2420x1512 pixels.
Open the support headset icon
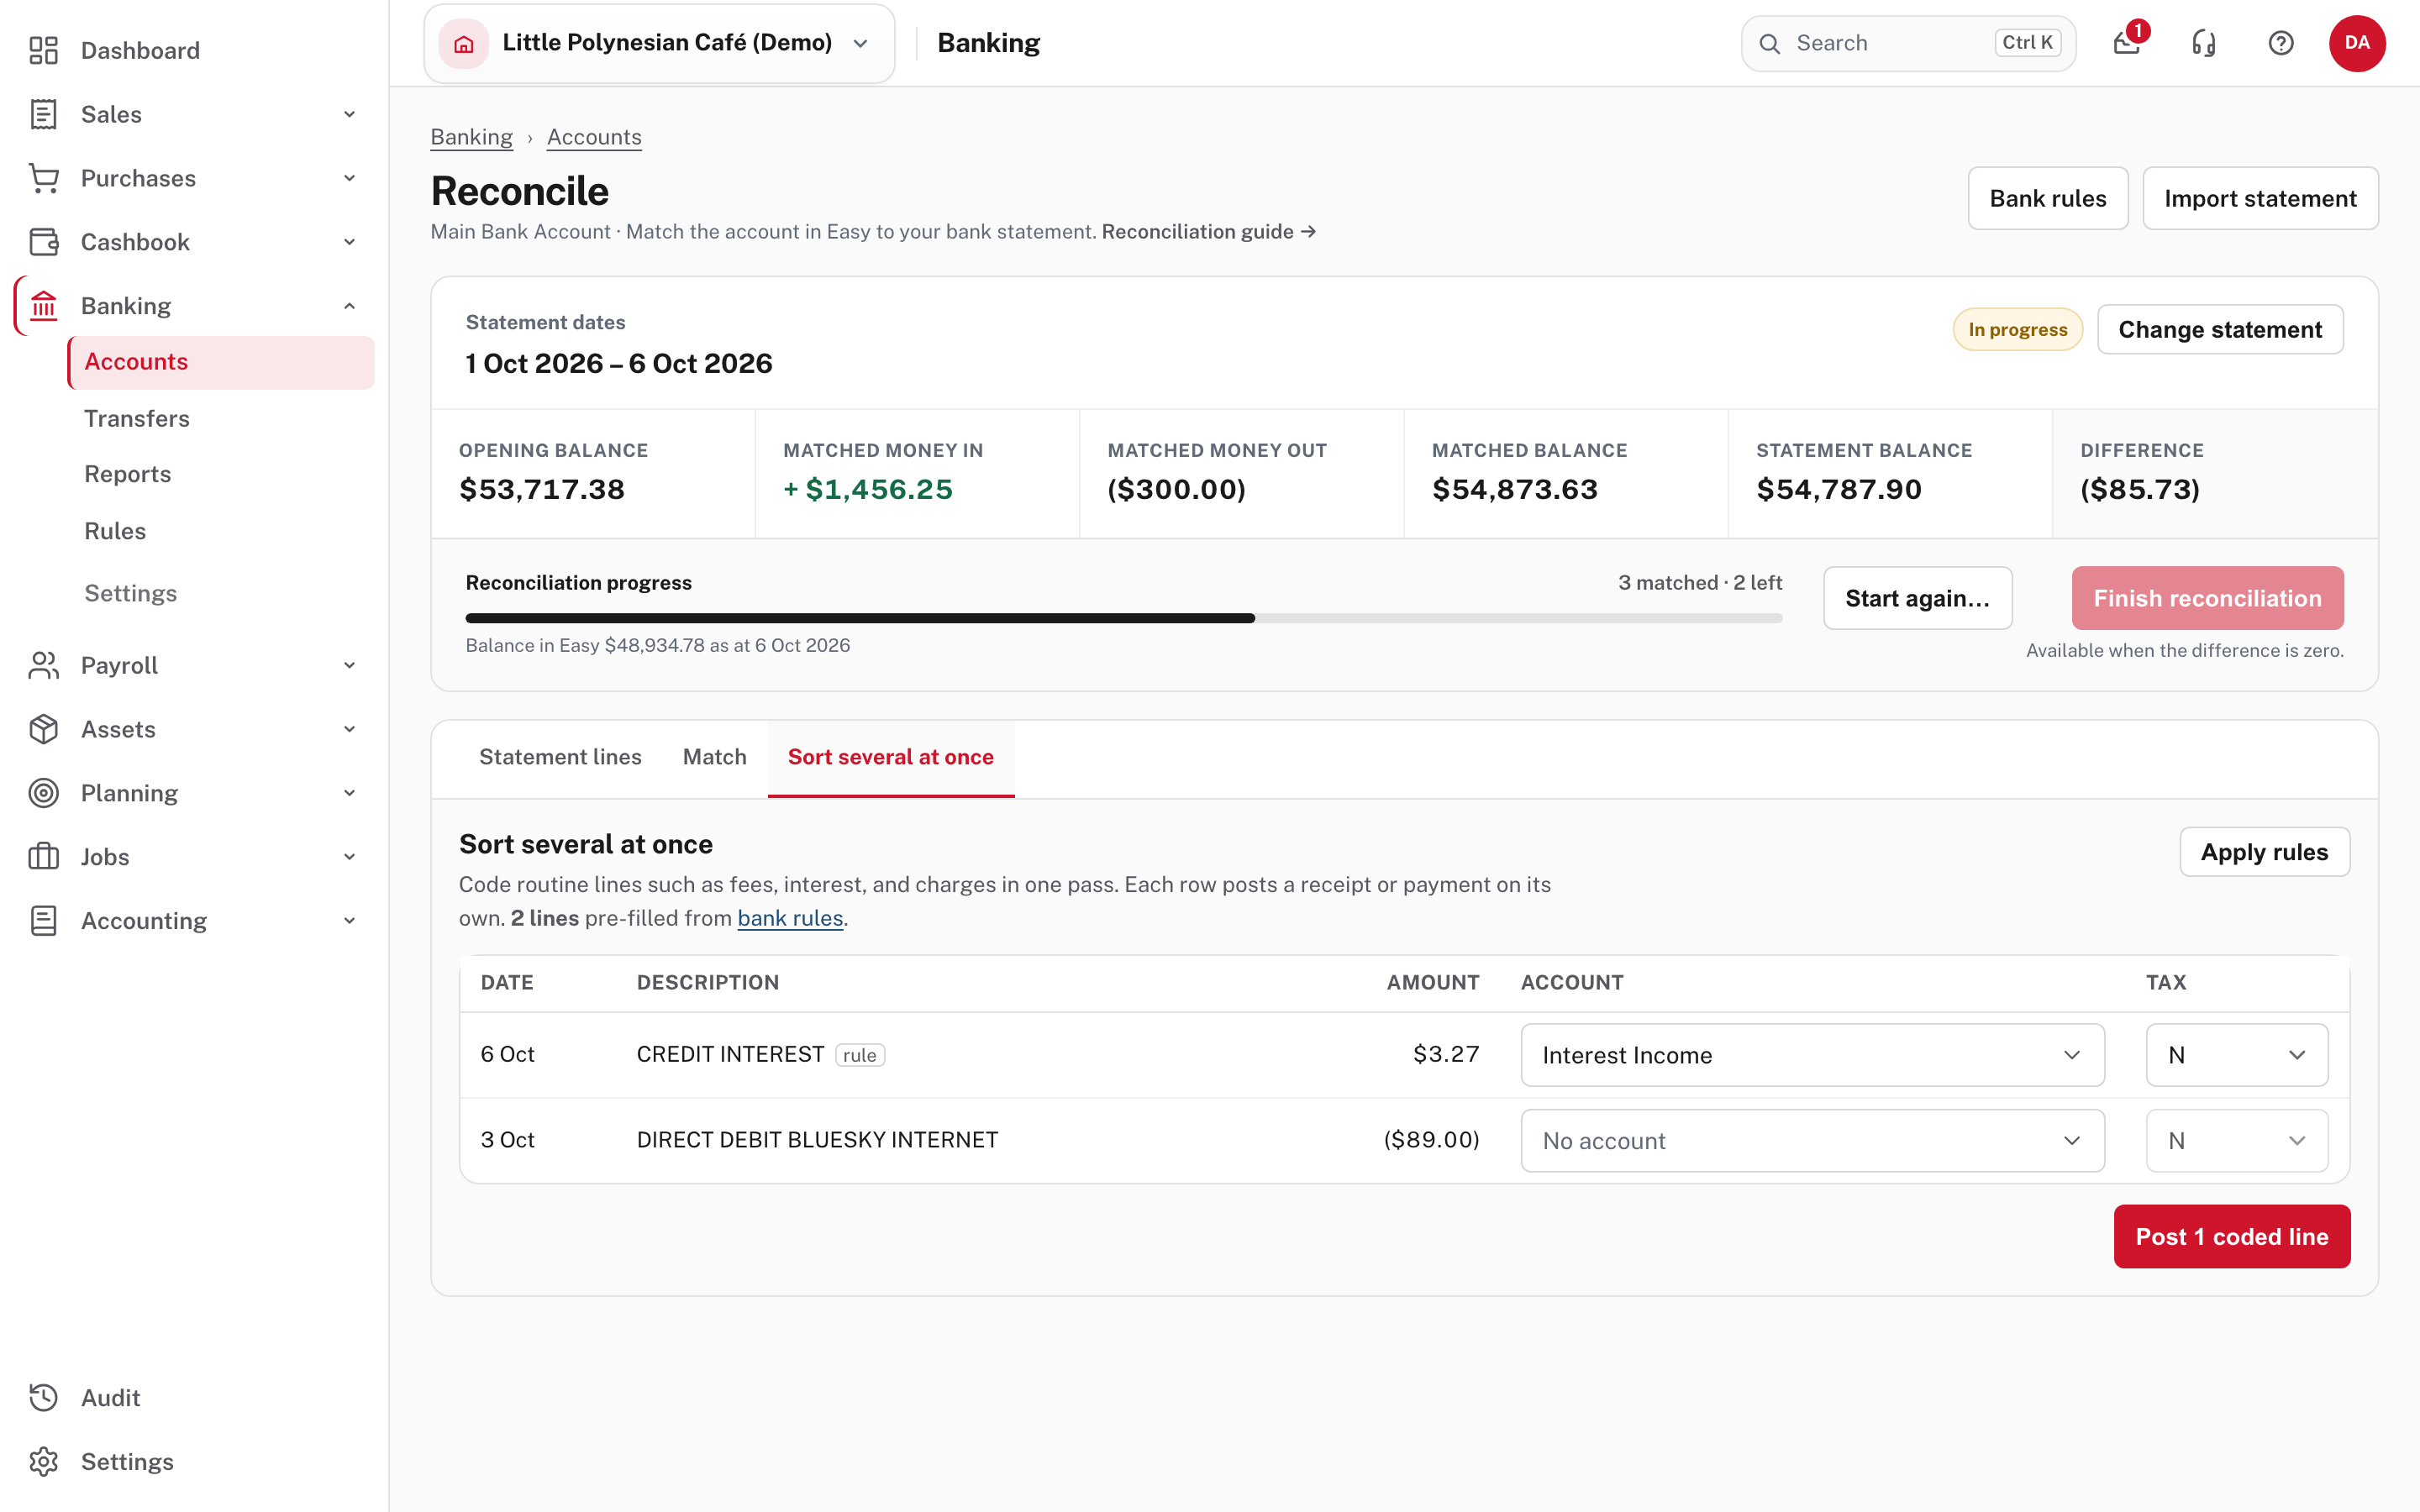pyautogui.click(x=2204, y=43)
